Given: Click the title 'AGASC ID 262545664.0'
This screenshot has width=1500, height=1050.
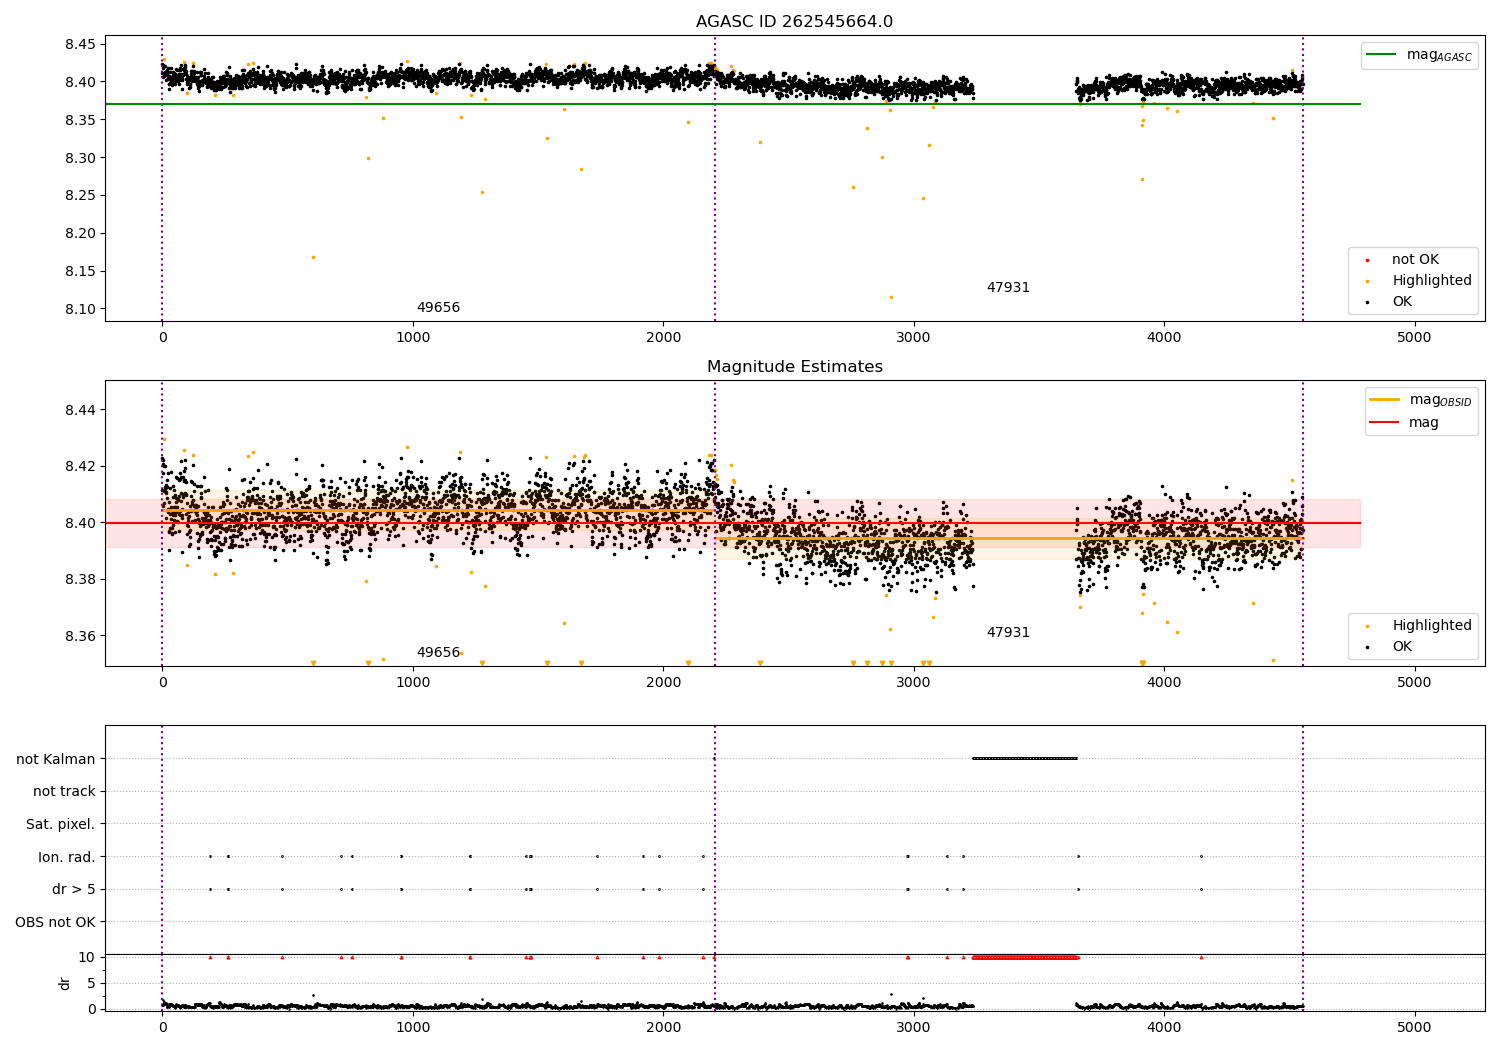Looking at the screenshot, I should click(x=794, y=22).
